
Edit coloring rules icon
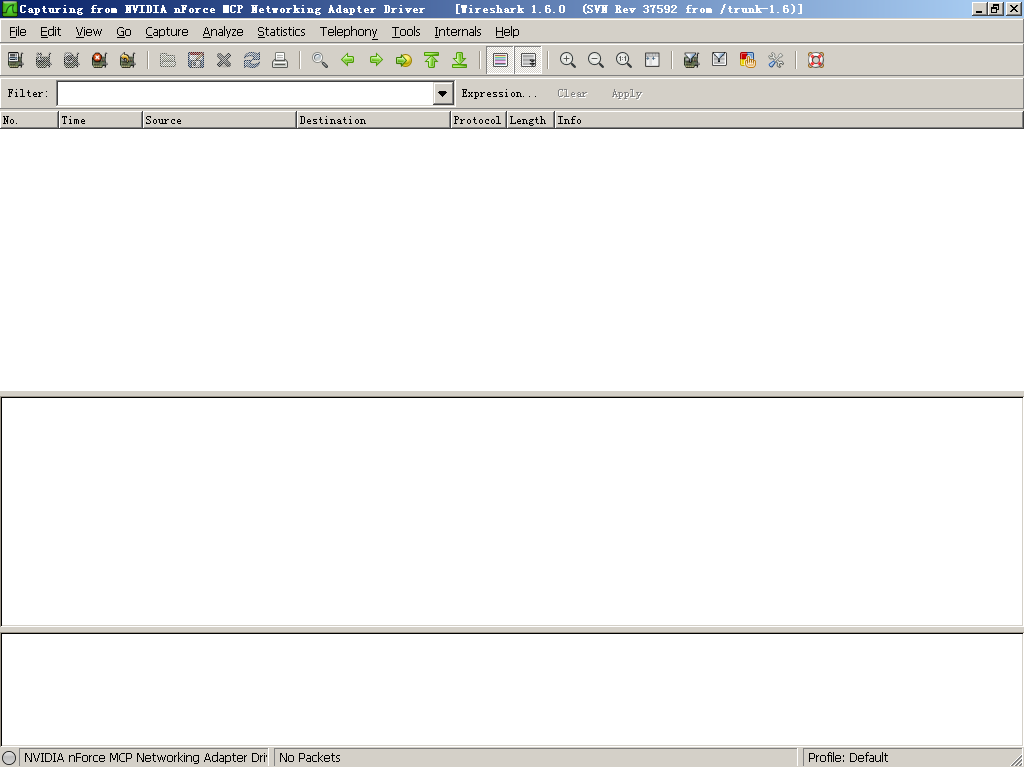coord(748,60)
